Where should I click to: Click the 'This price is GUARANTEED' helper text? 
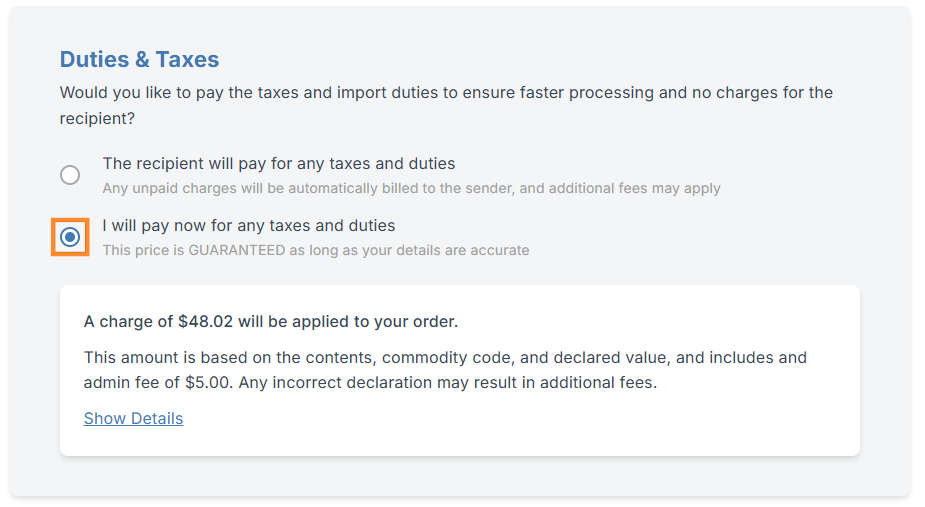tap(316, 250)
